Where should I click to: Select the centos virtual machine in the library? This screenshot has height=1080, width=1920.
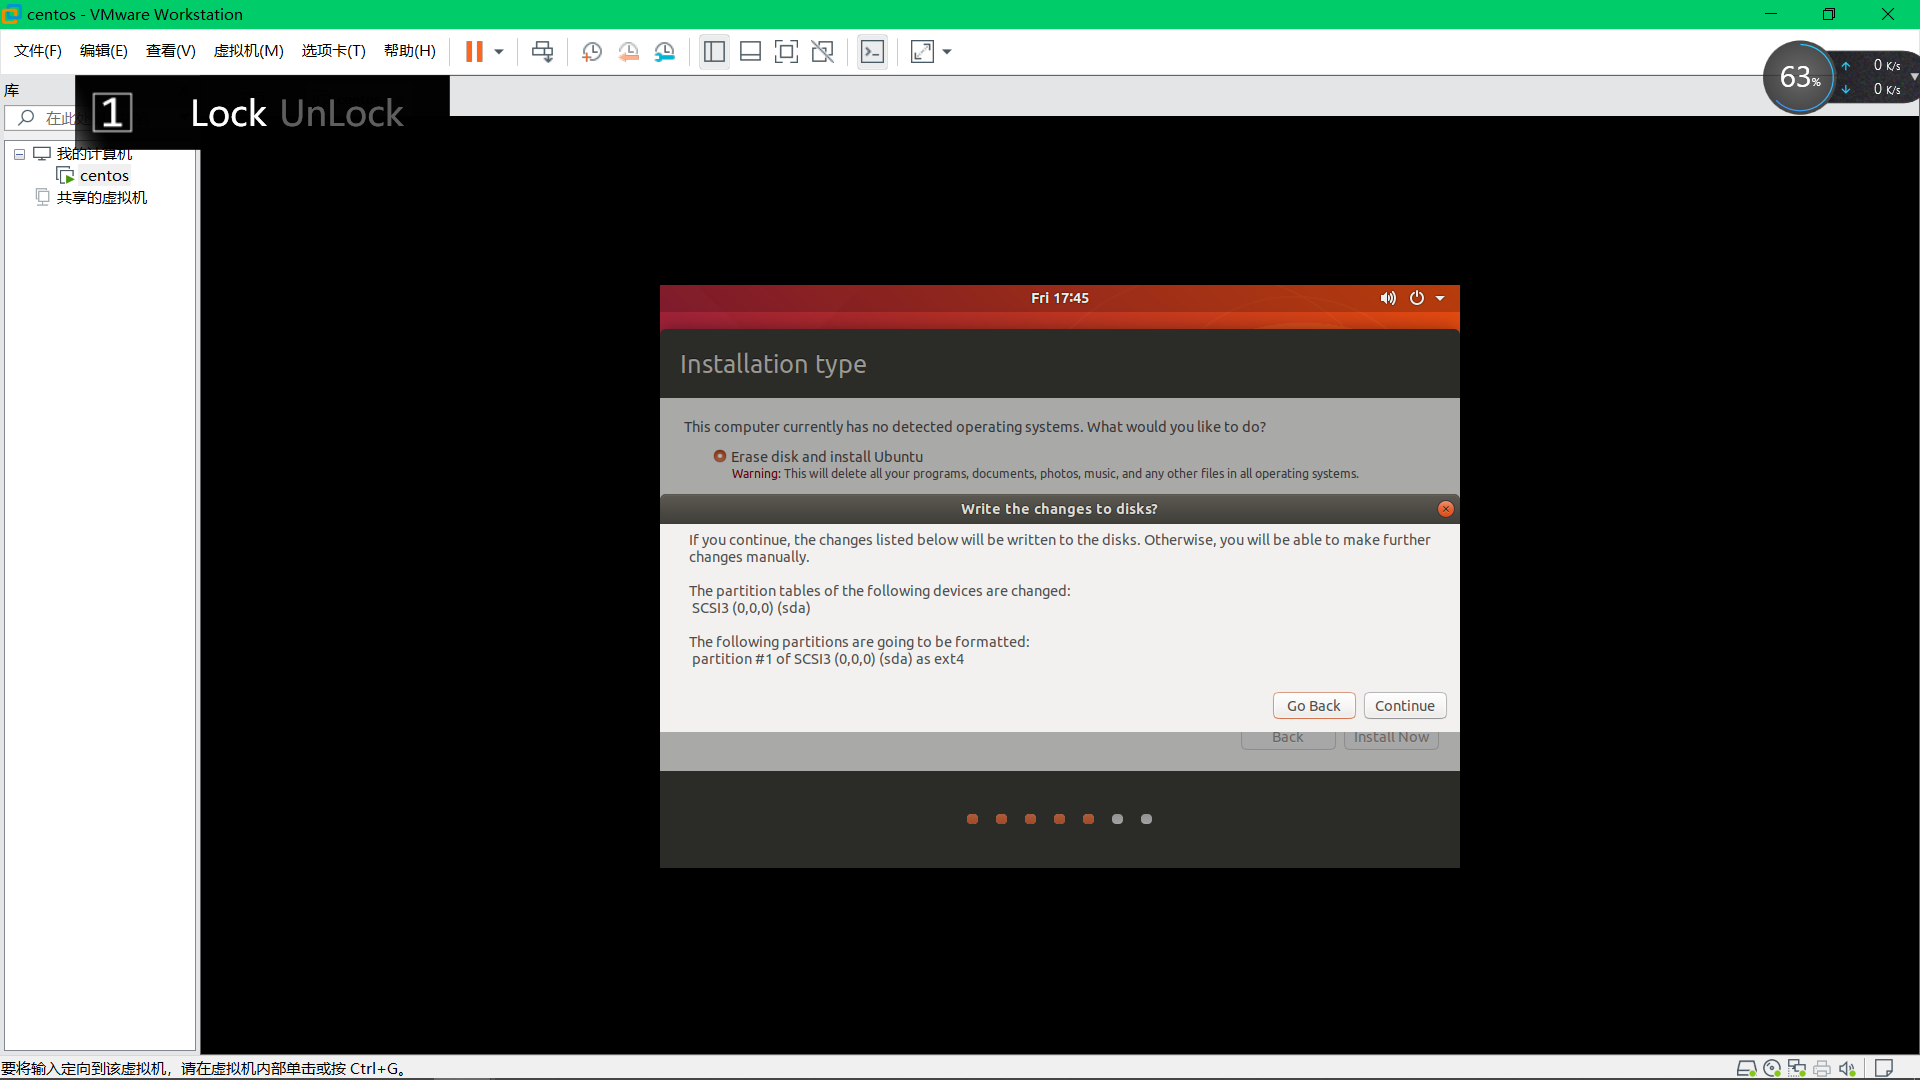pos(104,176)
